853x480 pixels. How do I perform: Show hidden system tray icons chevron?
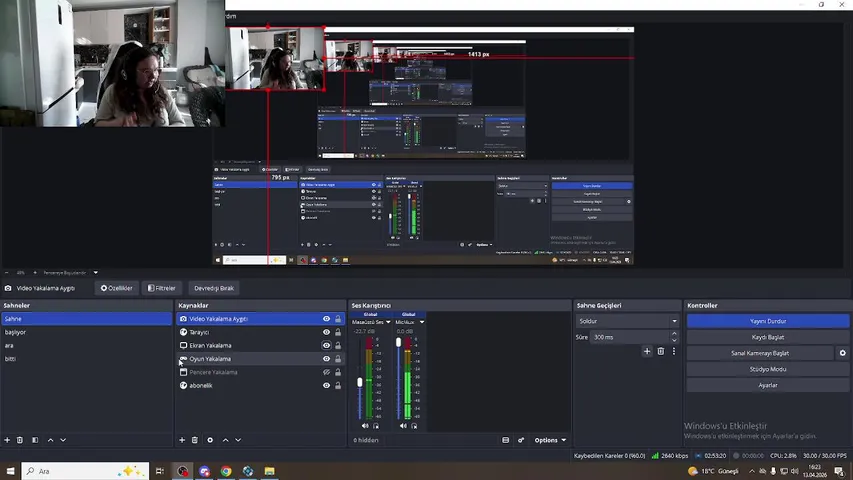click(752, 471)
